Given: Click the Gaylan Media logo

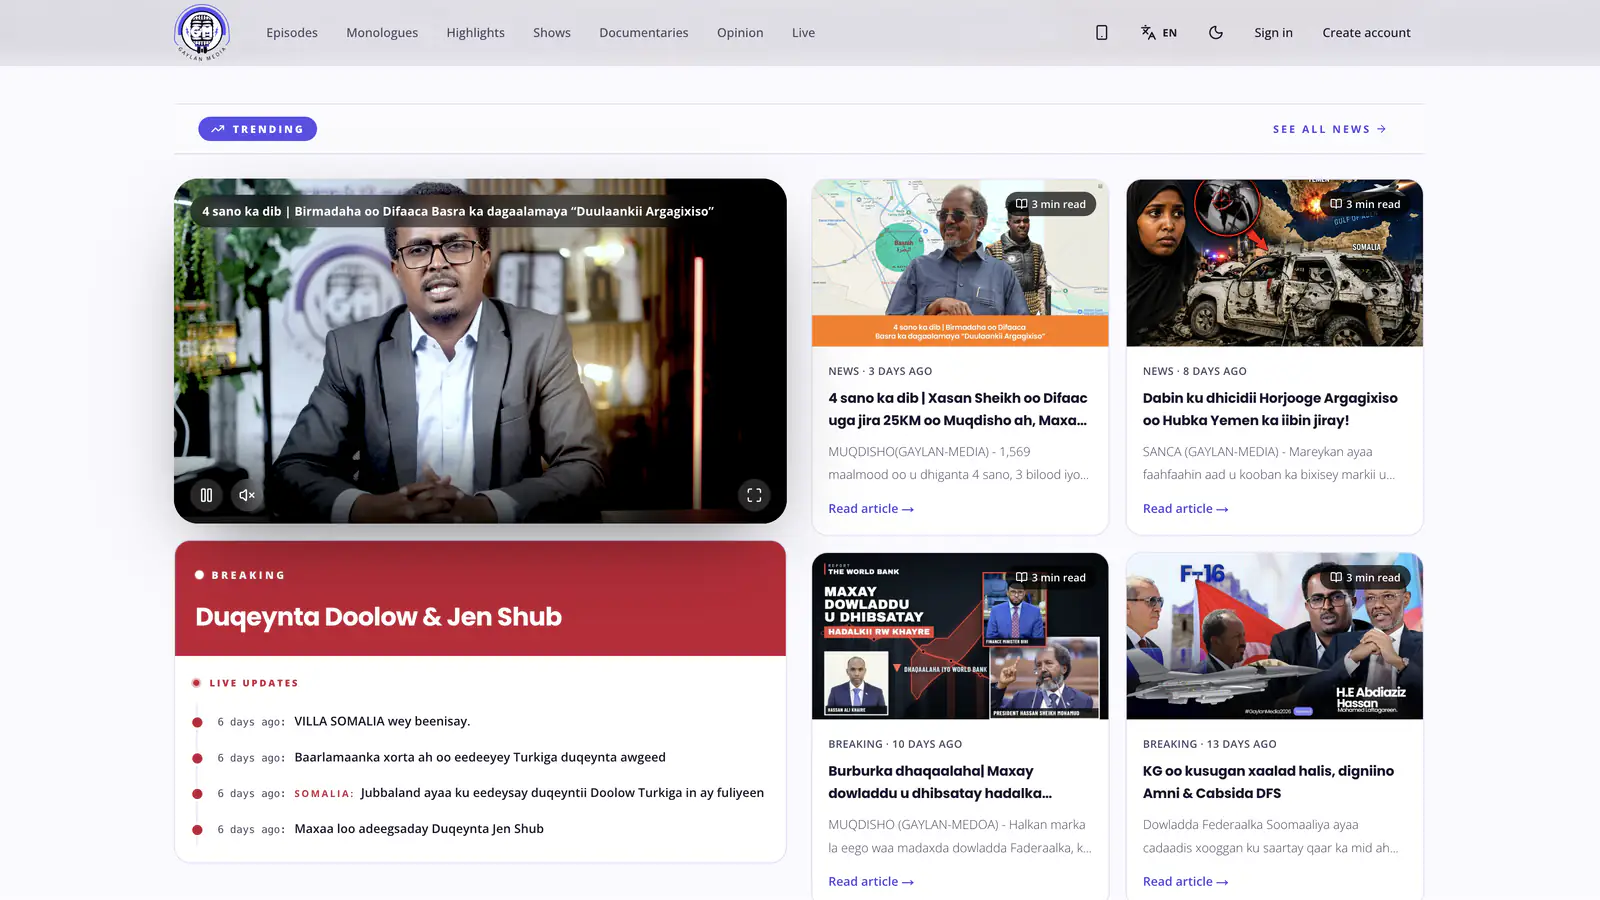Looking at the screenshot, I should point(202,33).
